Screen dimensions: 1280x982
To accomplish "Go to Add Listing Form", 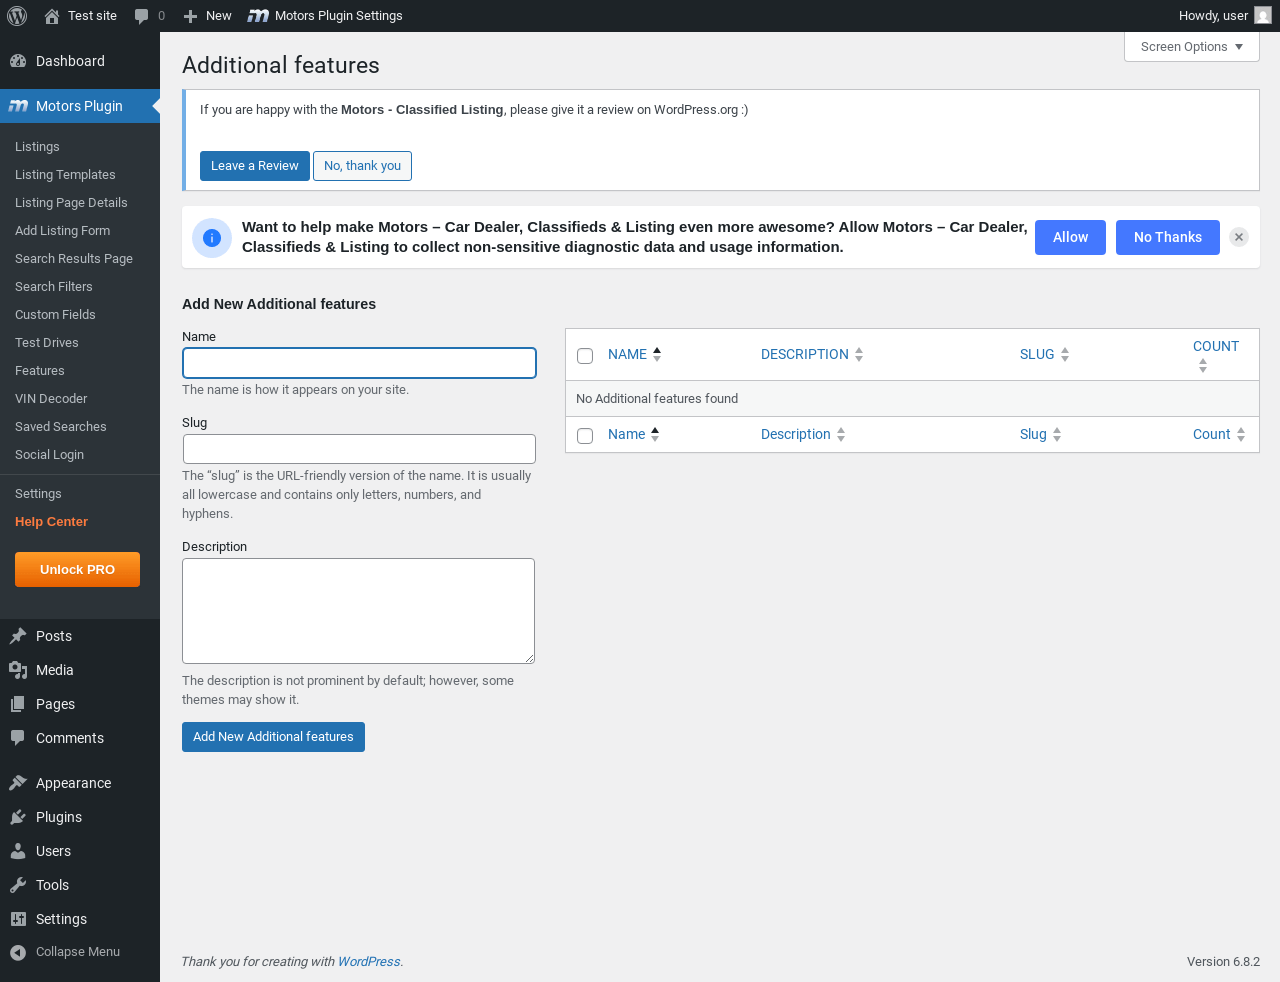I will (62, 231).
